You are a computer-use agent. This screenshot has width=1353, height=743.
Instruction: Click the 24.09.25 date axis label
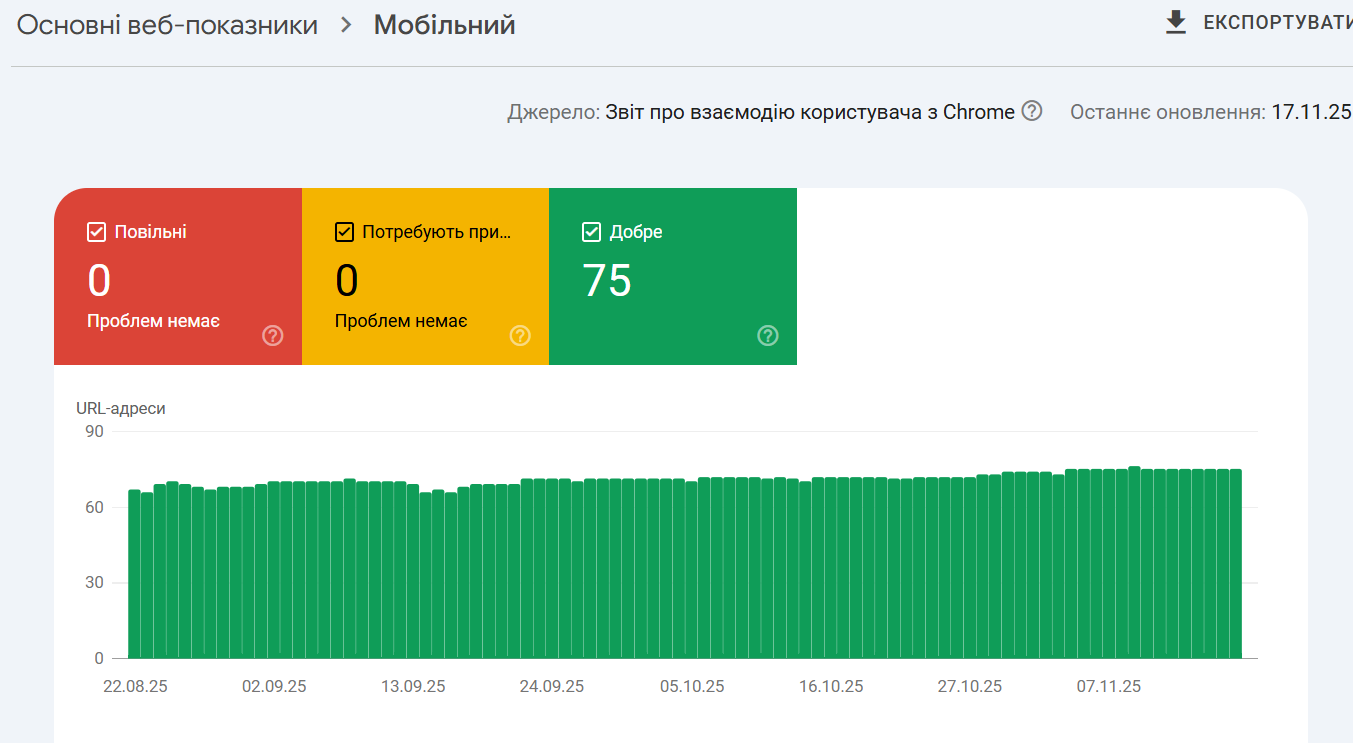point(552,687)
